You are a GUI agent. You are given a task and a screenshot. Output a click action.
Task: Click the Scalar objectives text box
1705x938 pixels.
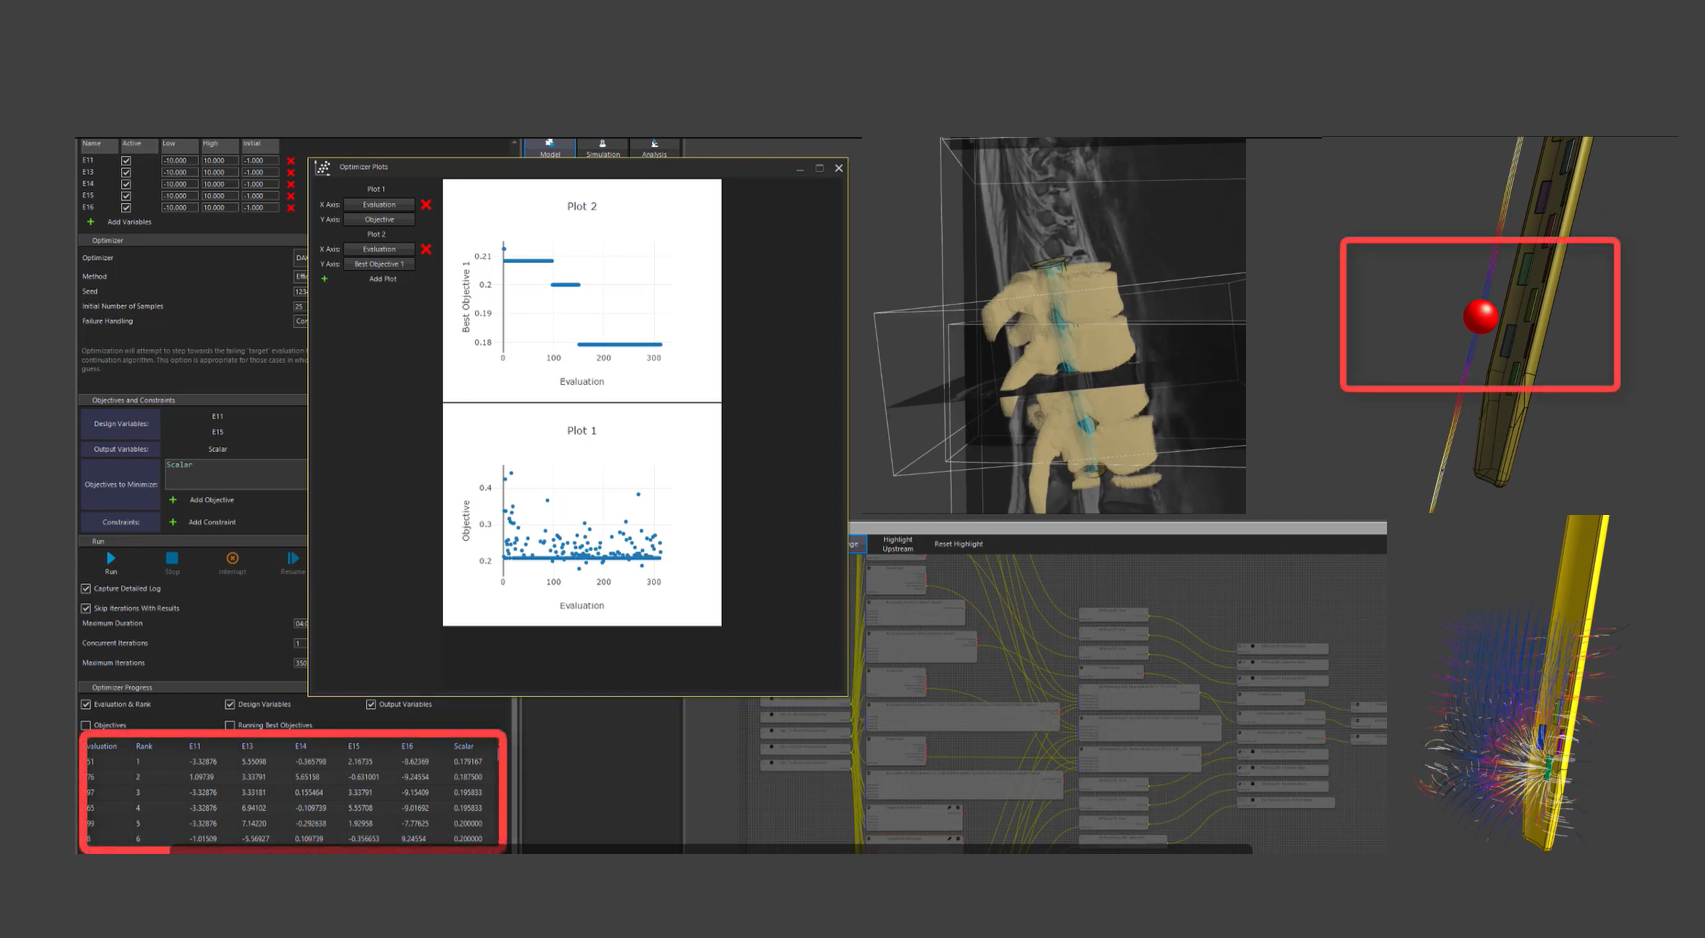235,474
